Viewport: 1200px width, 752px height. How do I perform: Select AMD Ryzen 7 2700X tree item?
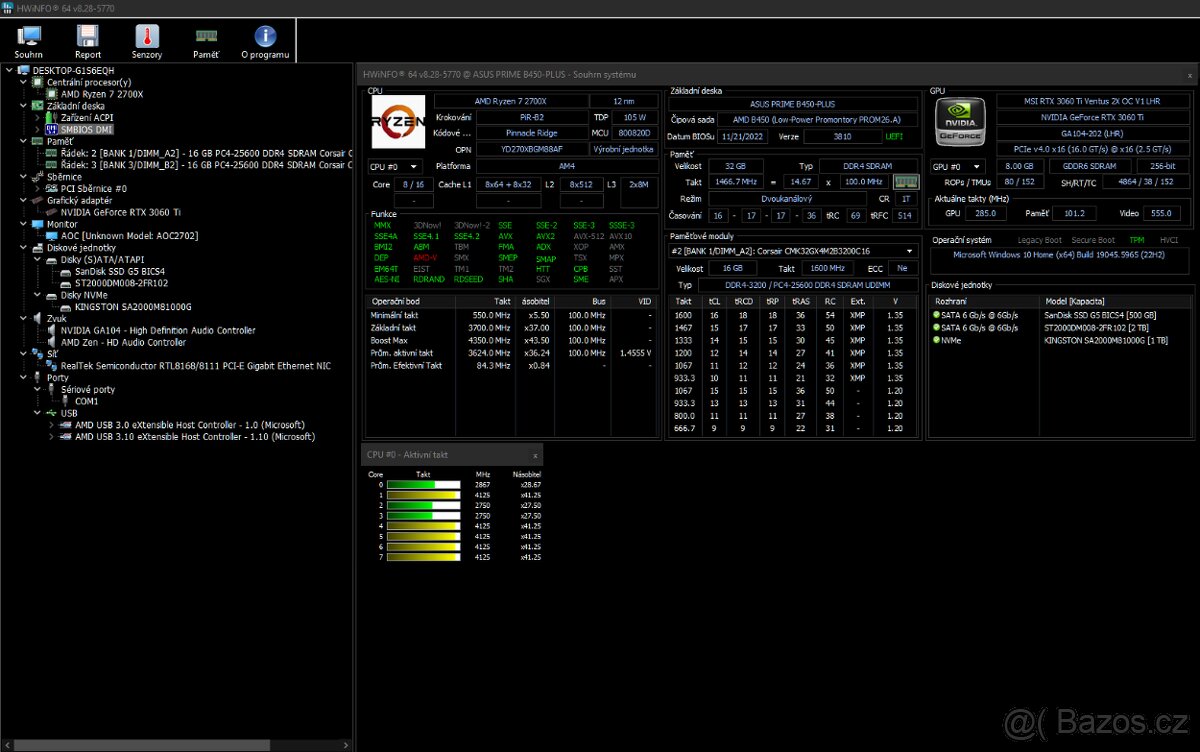tap(102, 94)
